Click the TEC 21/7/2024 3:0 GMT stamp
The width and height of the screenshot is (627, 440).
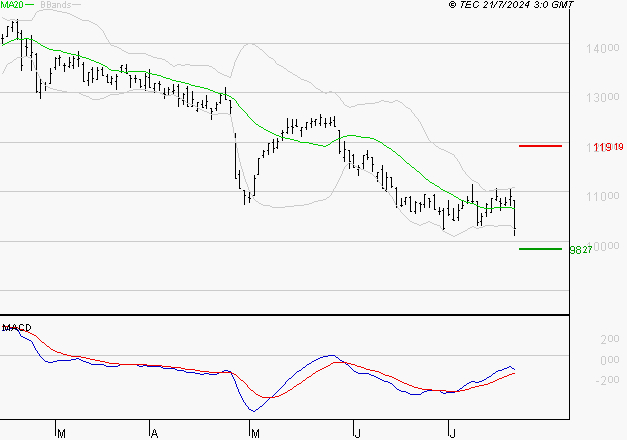[511, 5]
